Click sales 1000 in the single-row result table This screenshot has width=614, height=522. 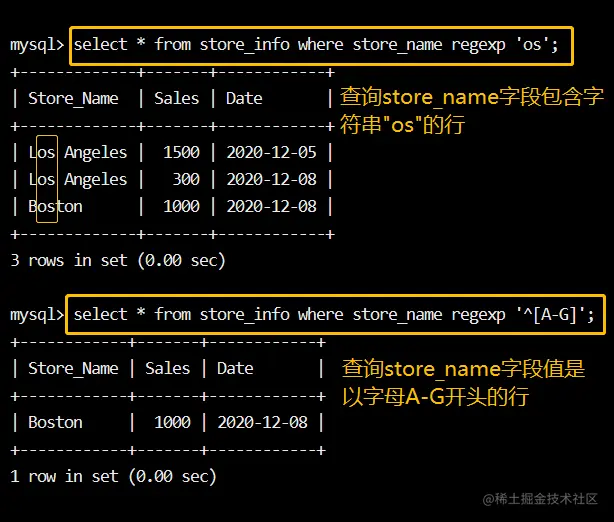coord(172,423)
